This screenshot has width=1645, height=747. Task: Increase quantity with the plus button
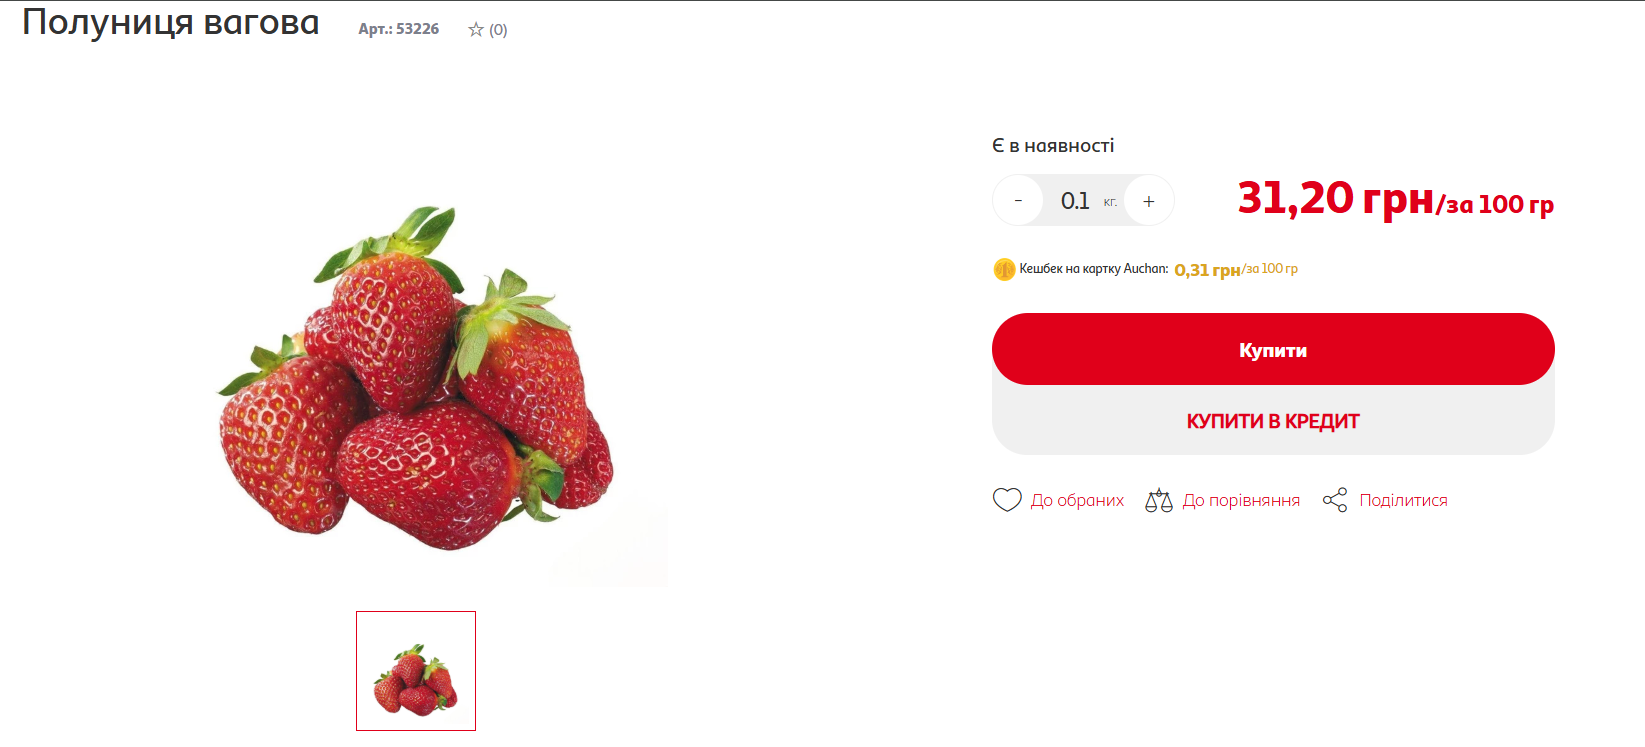1149,201
